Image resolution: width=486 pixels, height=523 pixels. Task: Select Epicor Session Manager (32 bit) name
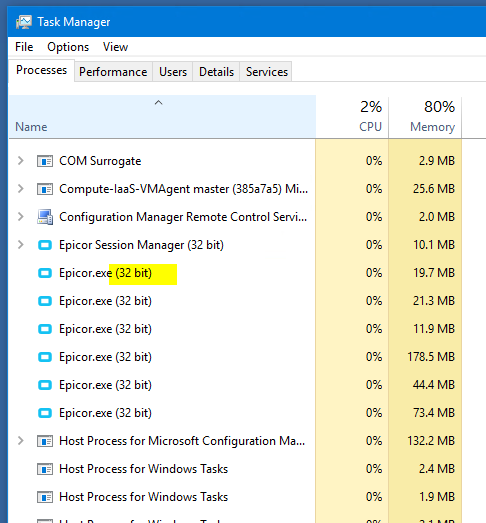[141, 245]
